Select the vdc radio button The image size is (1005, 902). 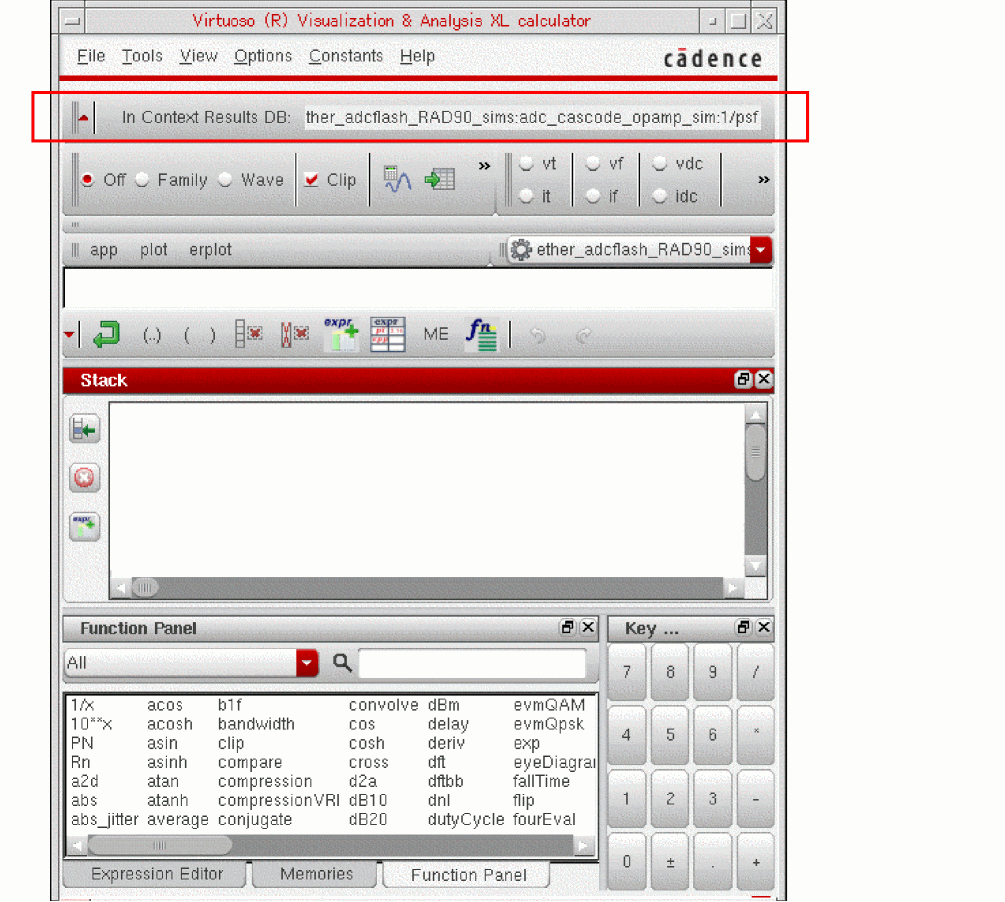[x=660, y=164]
